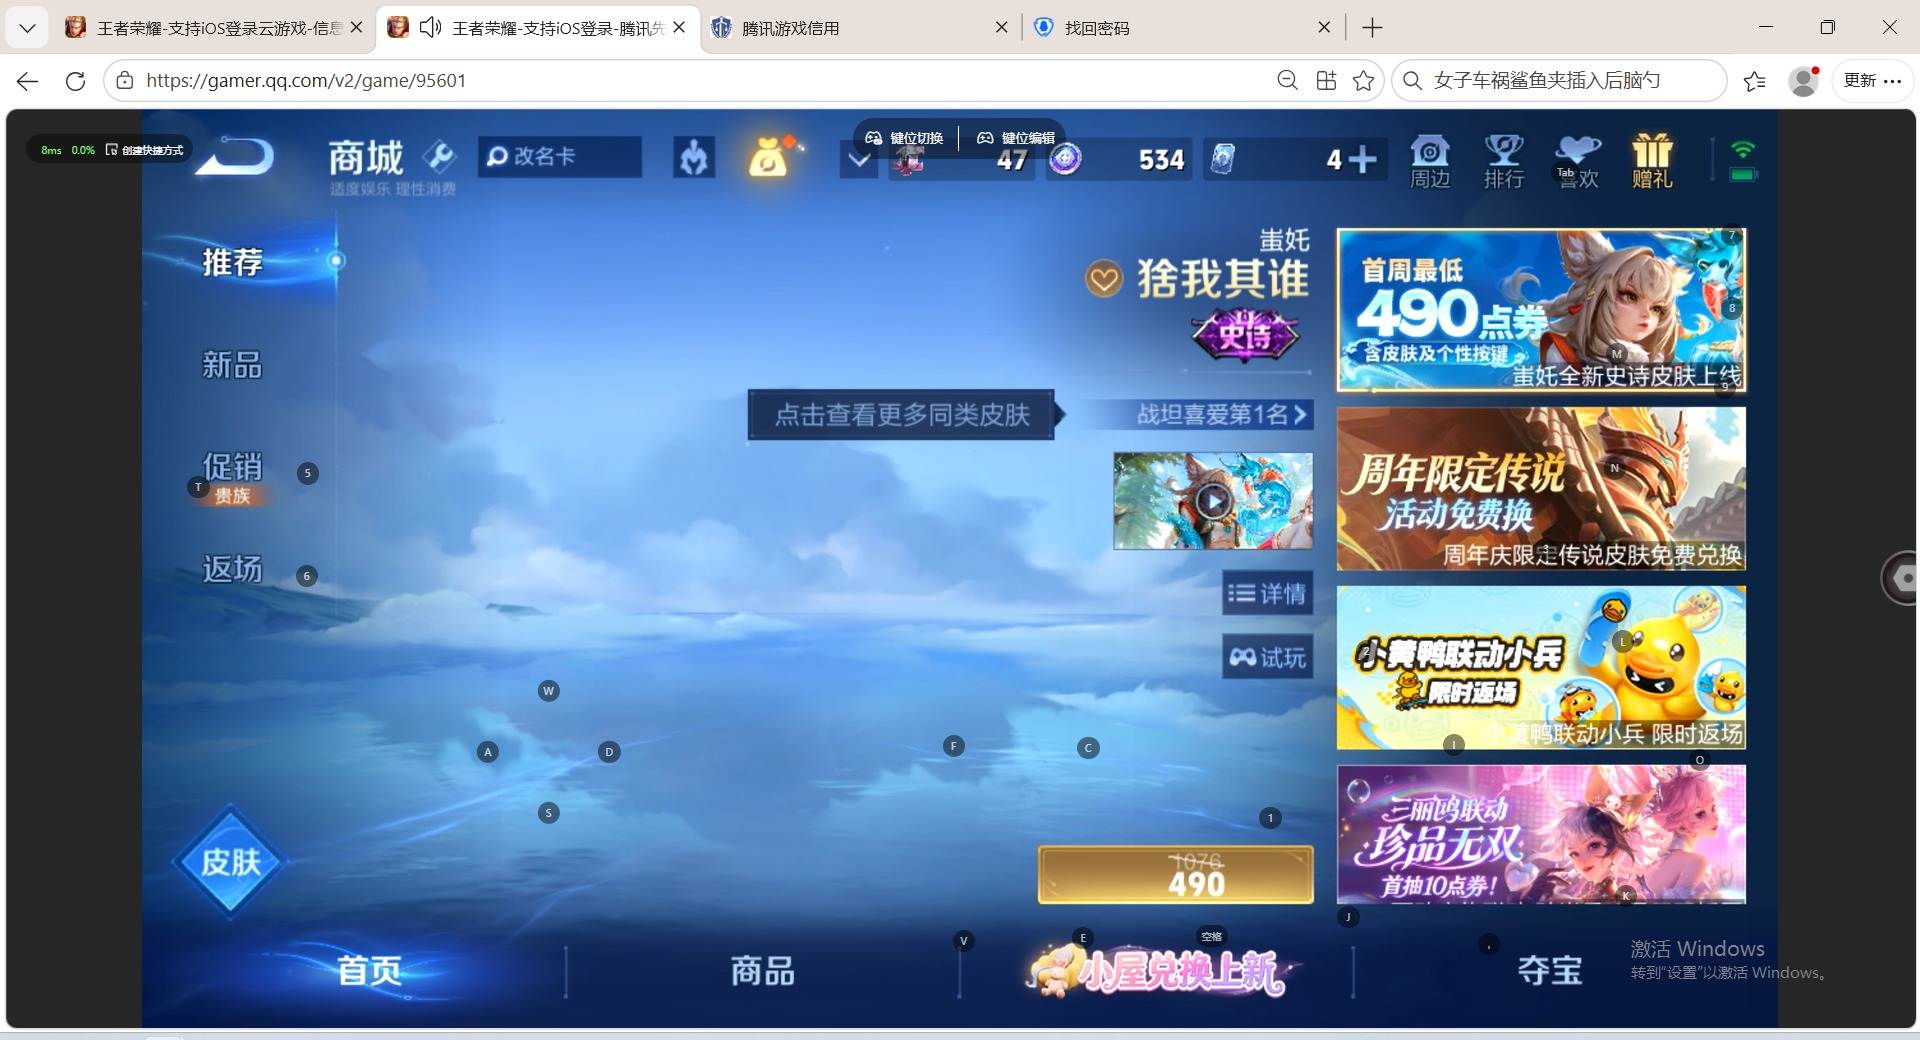The width and height of the screenshot is (1920, 1040).
Task: Click 点击查看更多同类皮肤 tooltip
Action: (x=901, y=415)
